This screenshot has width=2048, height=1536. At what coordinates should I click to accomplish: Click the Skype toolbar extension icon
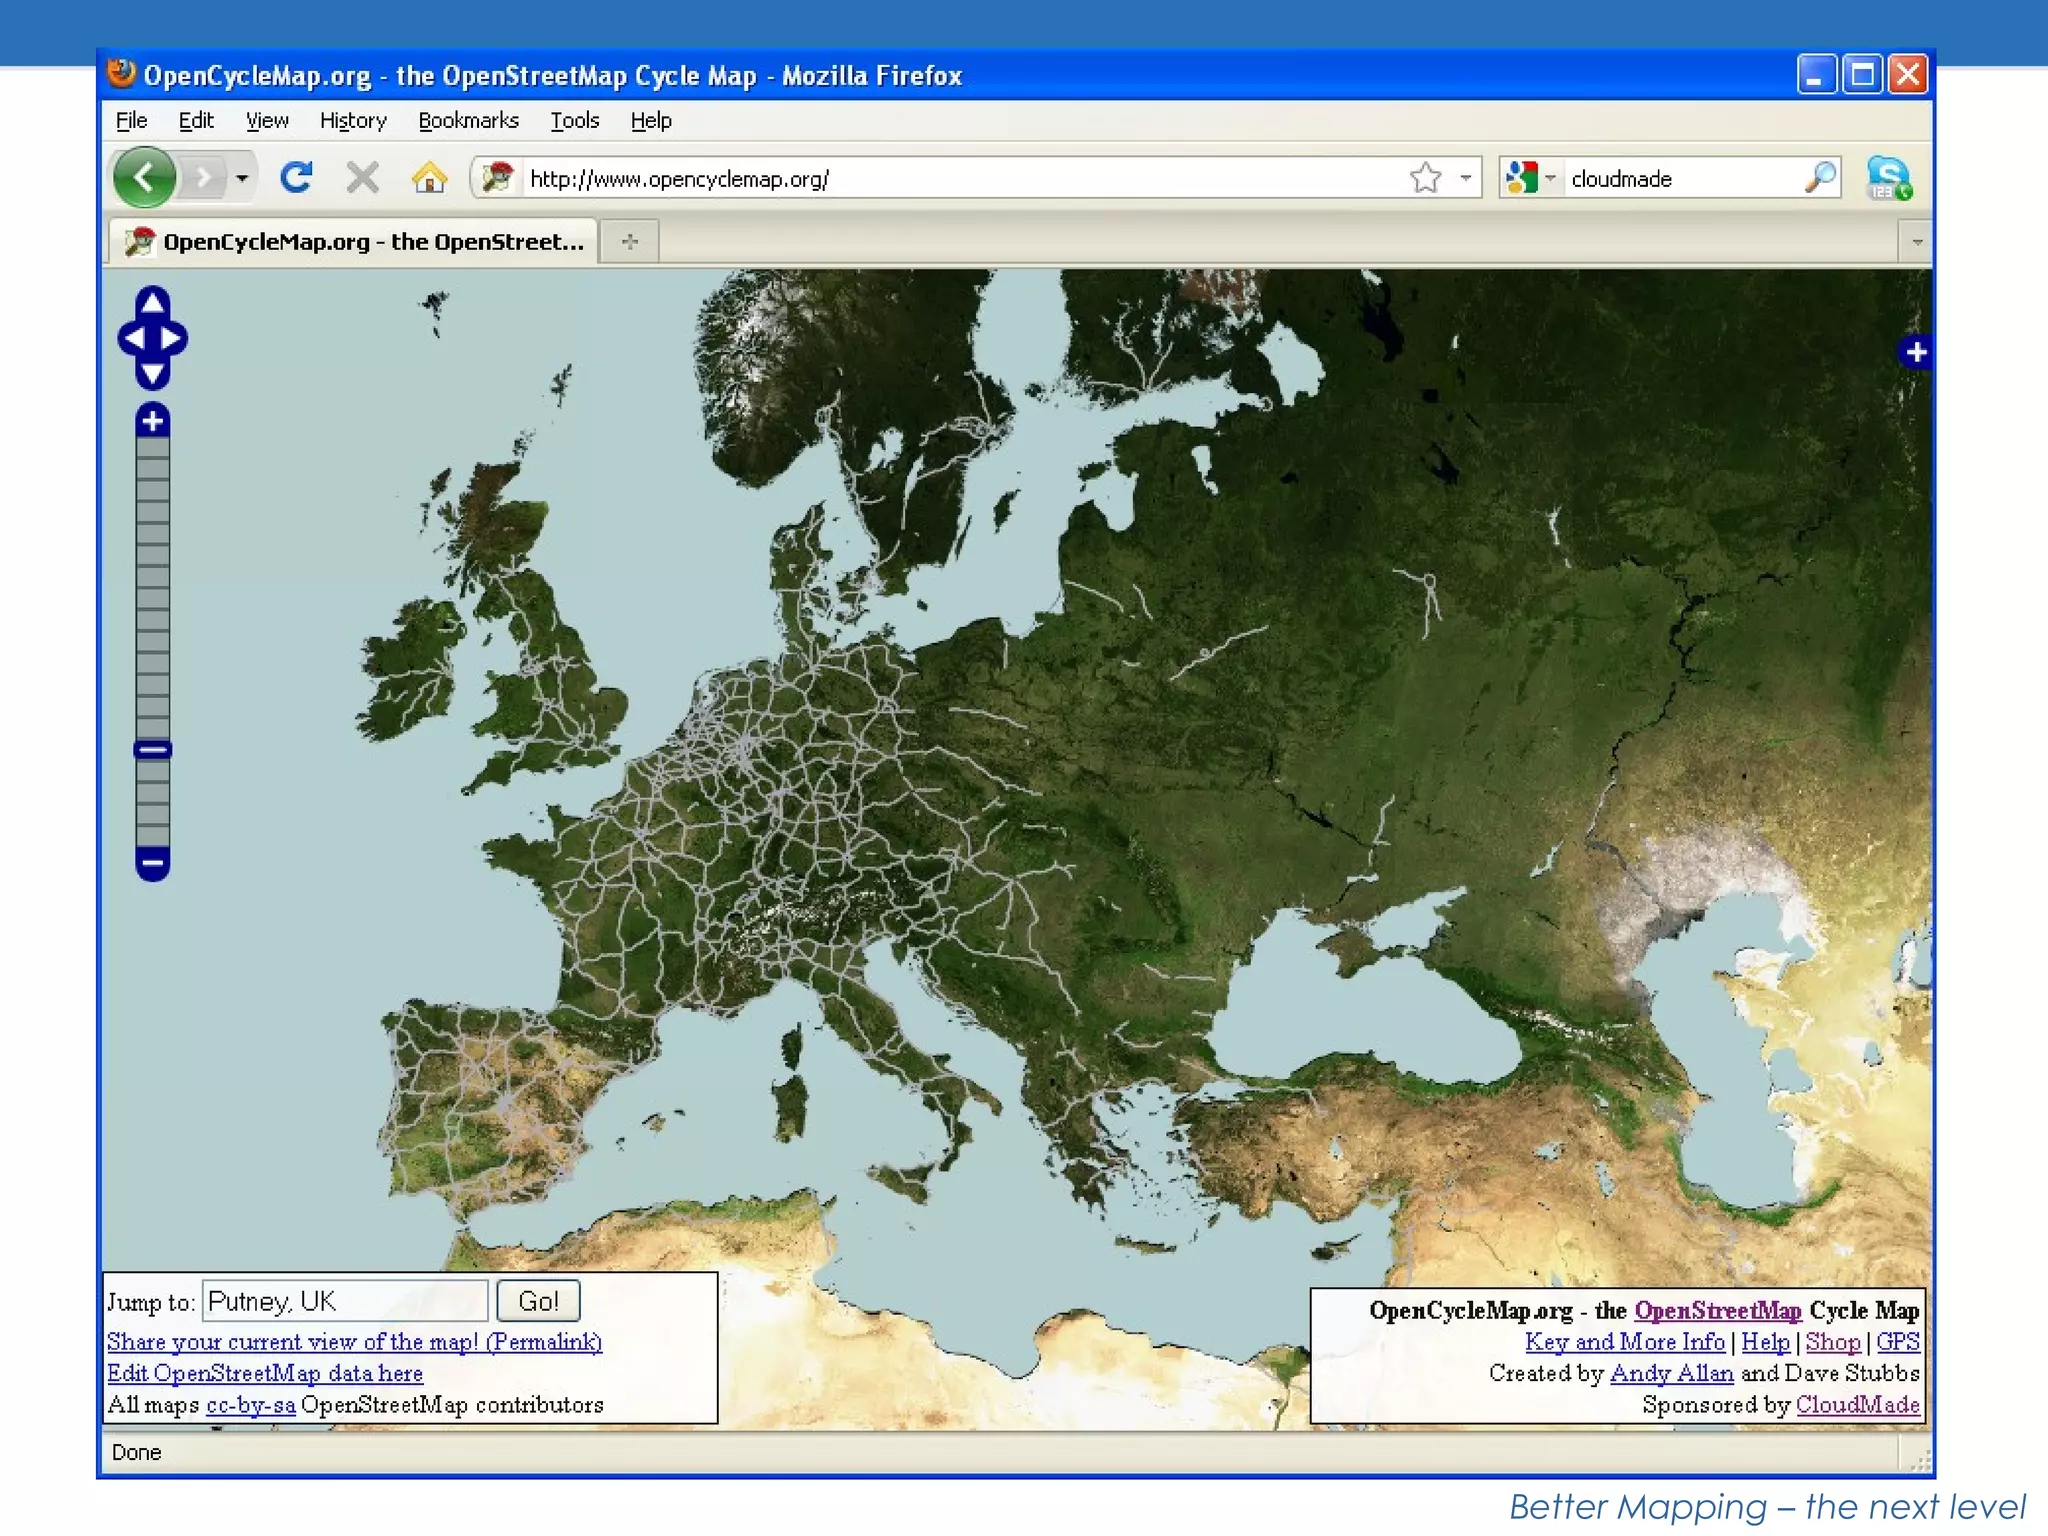pos(1889,178)
